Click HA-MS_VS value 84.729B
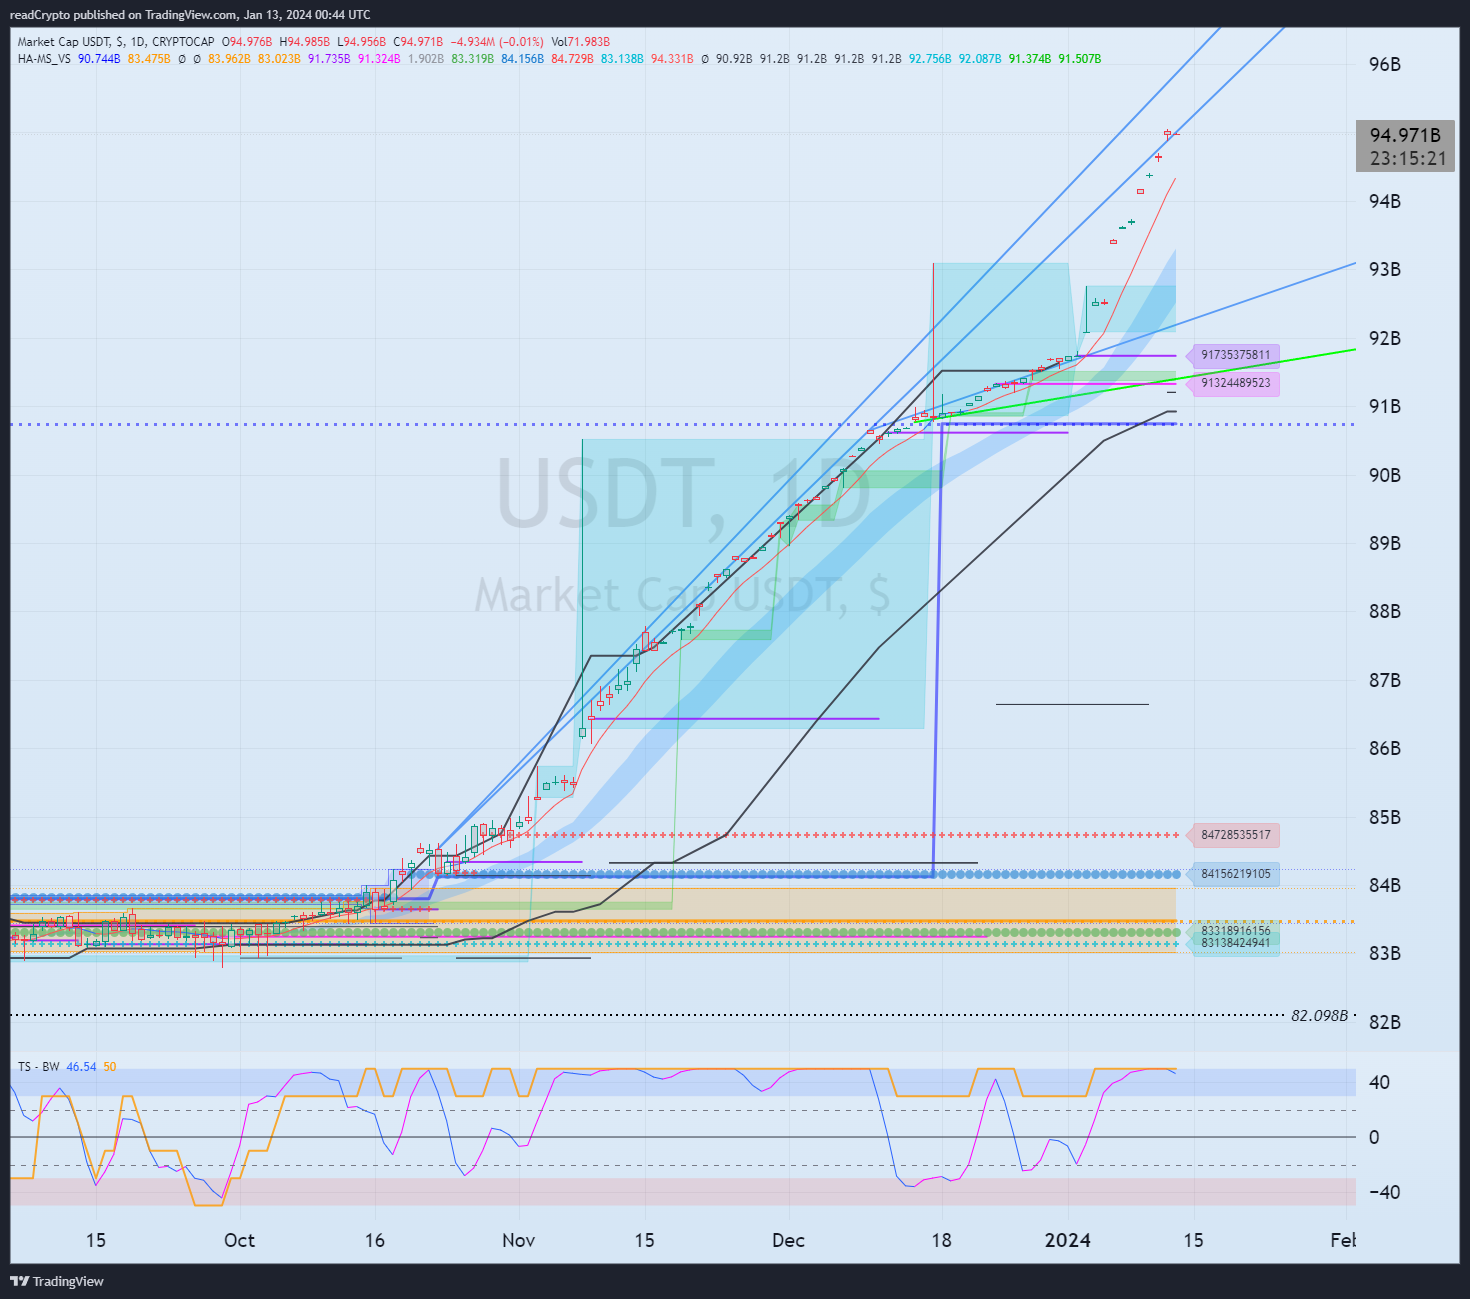 pyautogui.click(x=572, y=59)
